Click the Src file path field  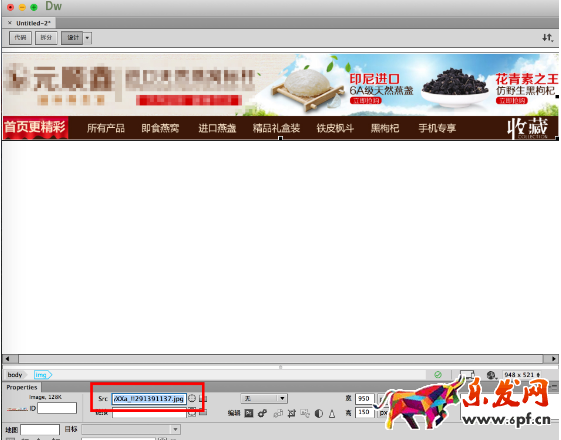click(x=149, y=399)
